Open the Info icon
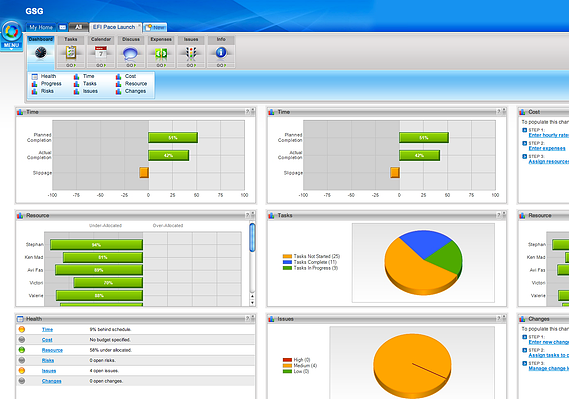 [x=221, y=53]
